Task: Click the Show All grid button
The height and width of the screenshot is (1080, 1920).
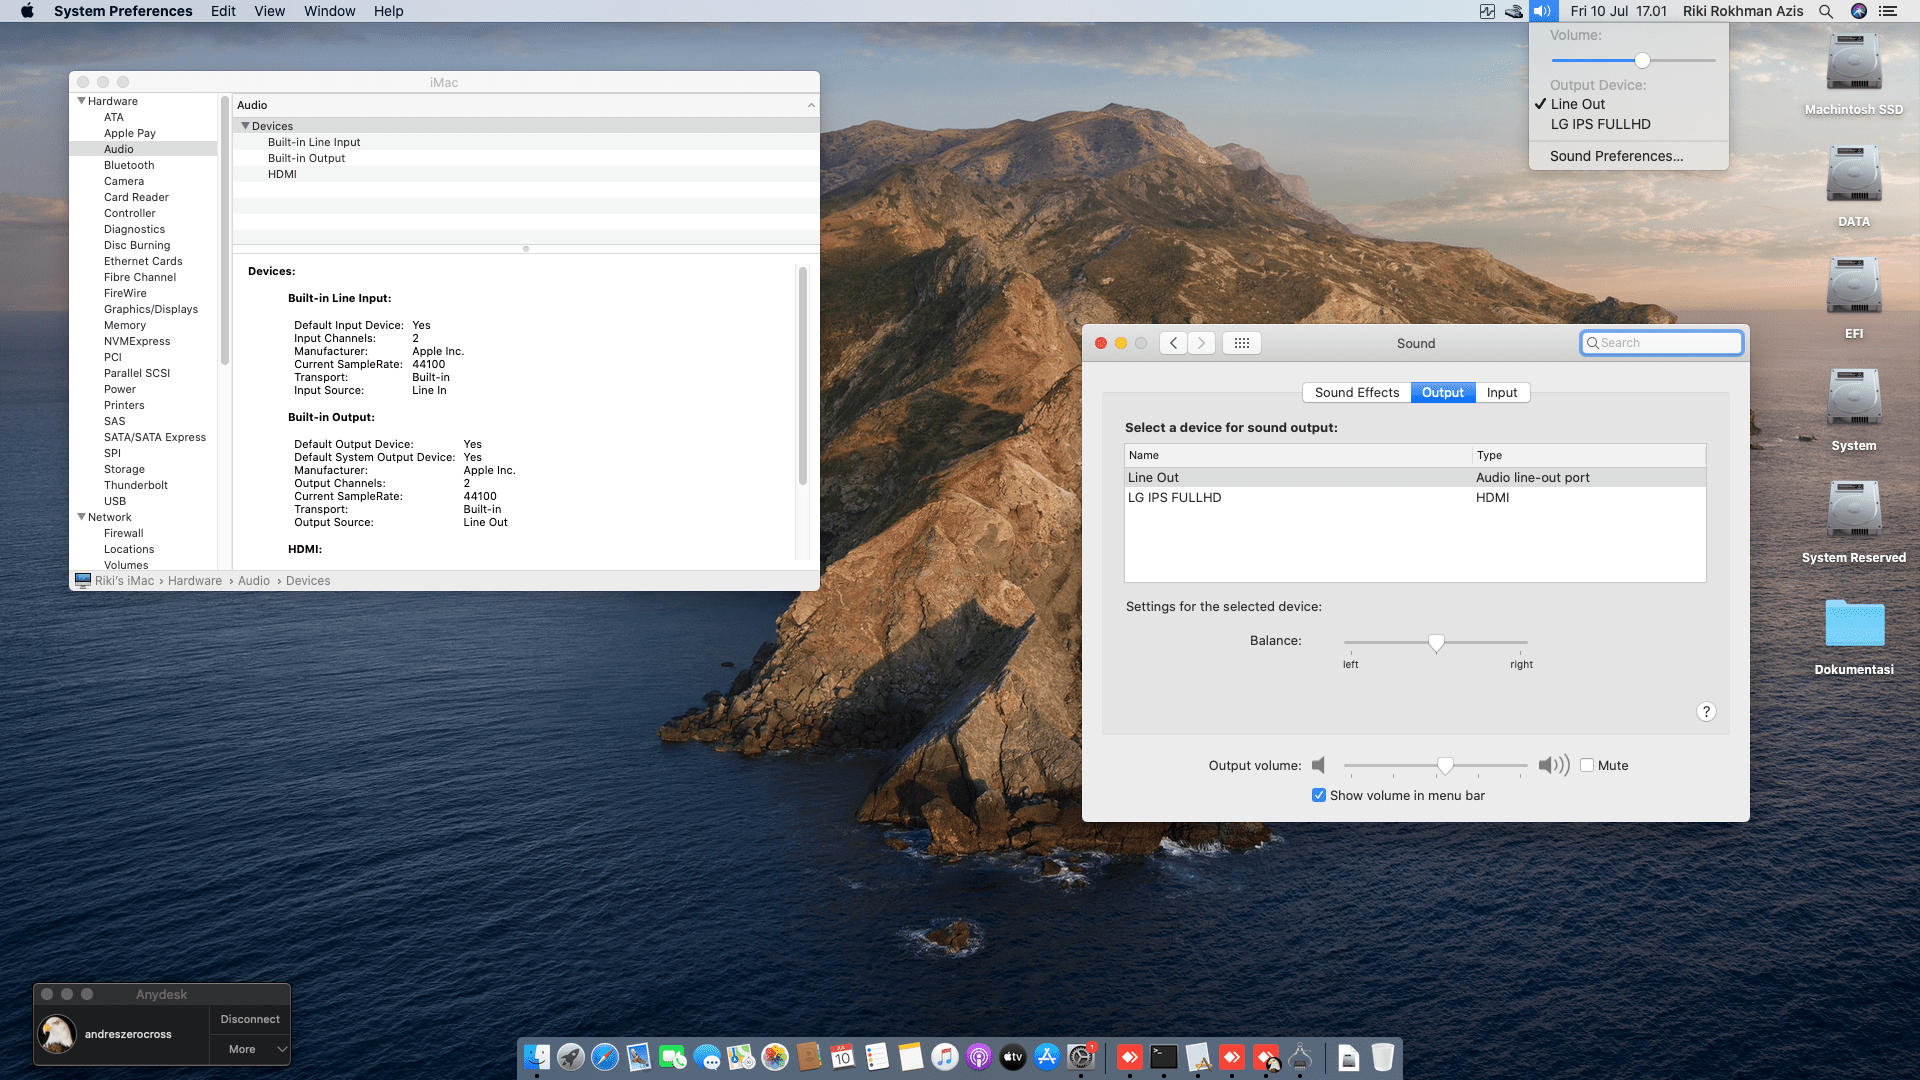Action: [1241, 343]
